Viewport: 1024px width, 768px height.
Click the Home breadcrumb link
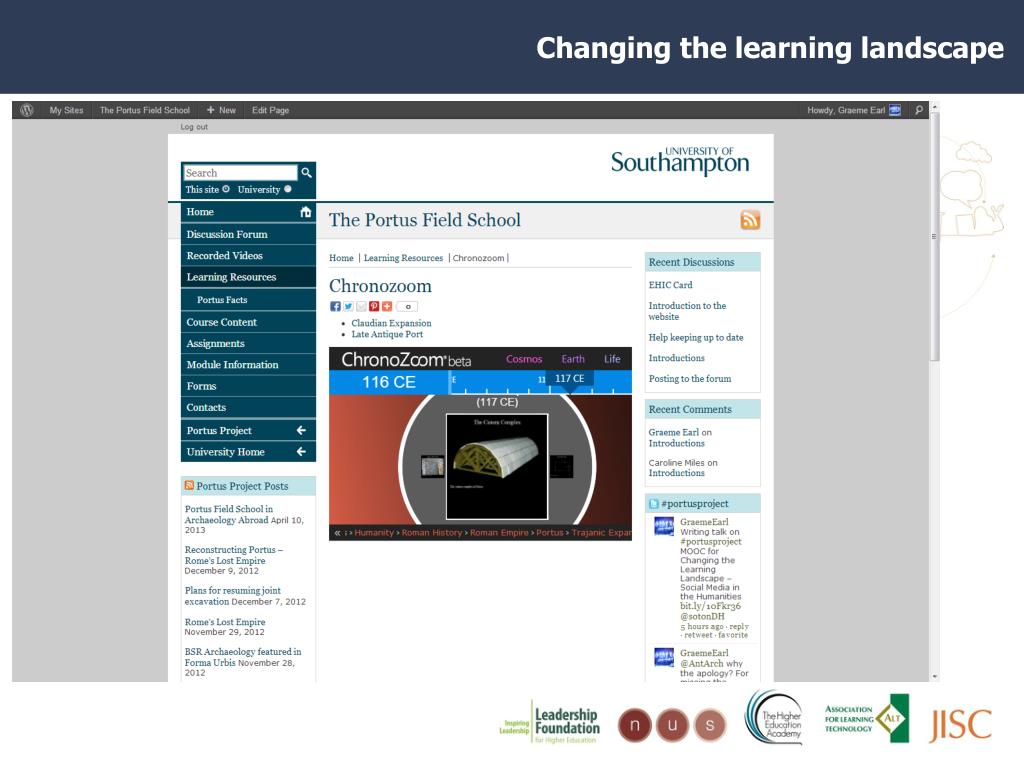click(341, 258)
